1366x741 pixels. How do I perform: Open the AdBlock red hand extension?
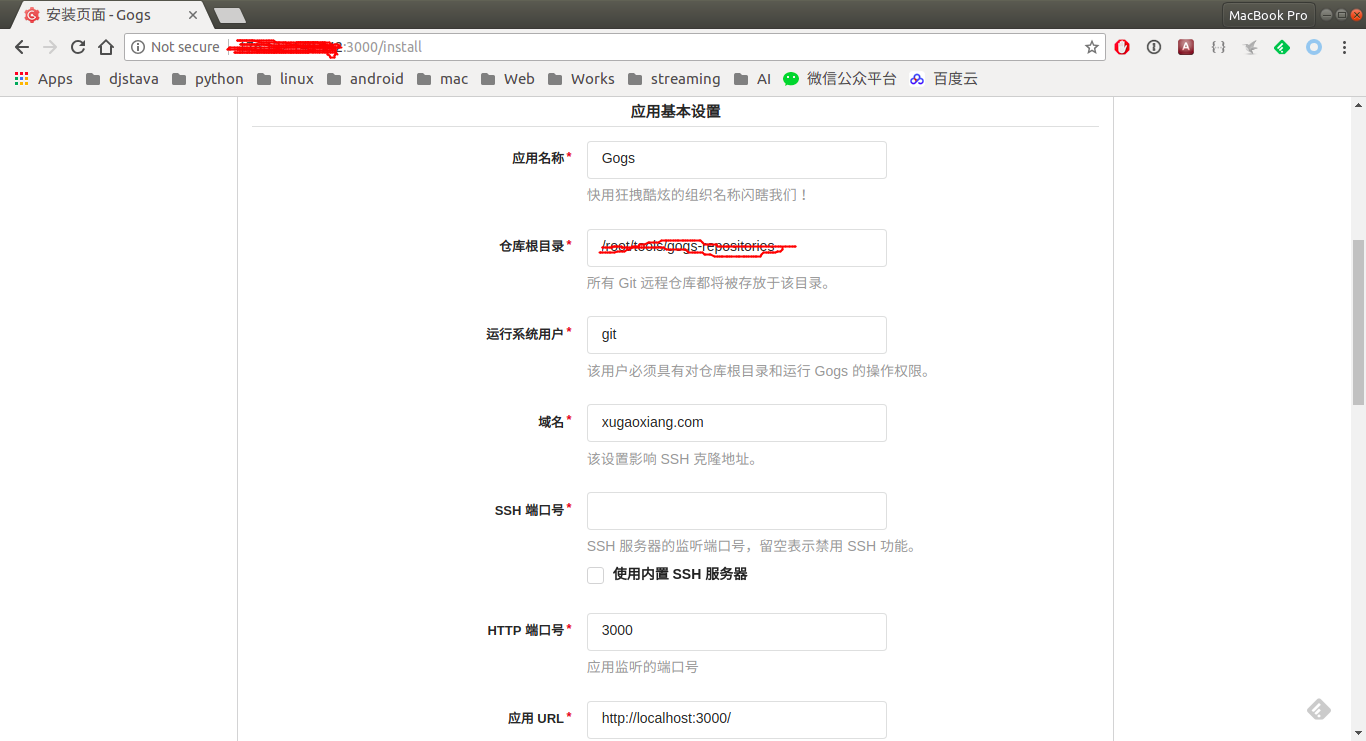click(1122, 47)
